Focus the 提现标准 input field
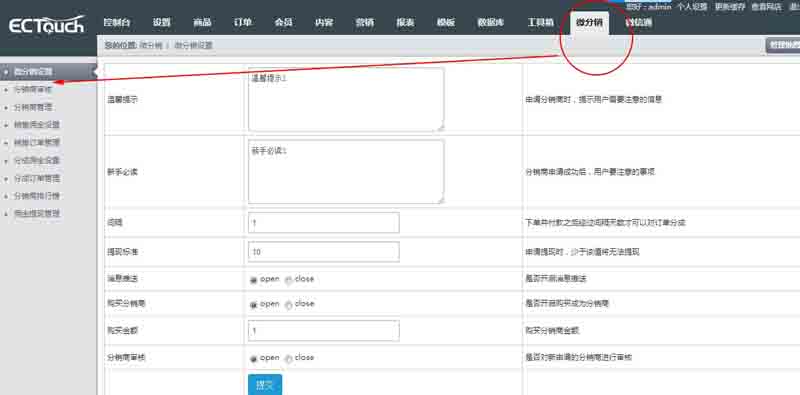800x395 pixels. tap(323, 252)
